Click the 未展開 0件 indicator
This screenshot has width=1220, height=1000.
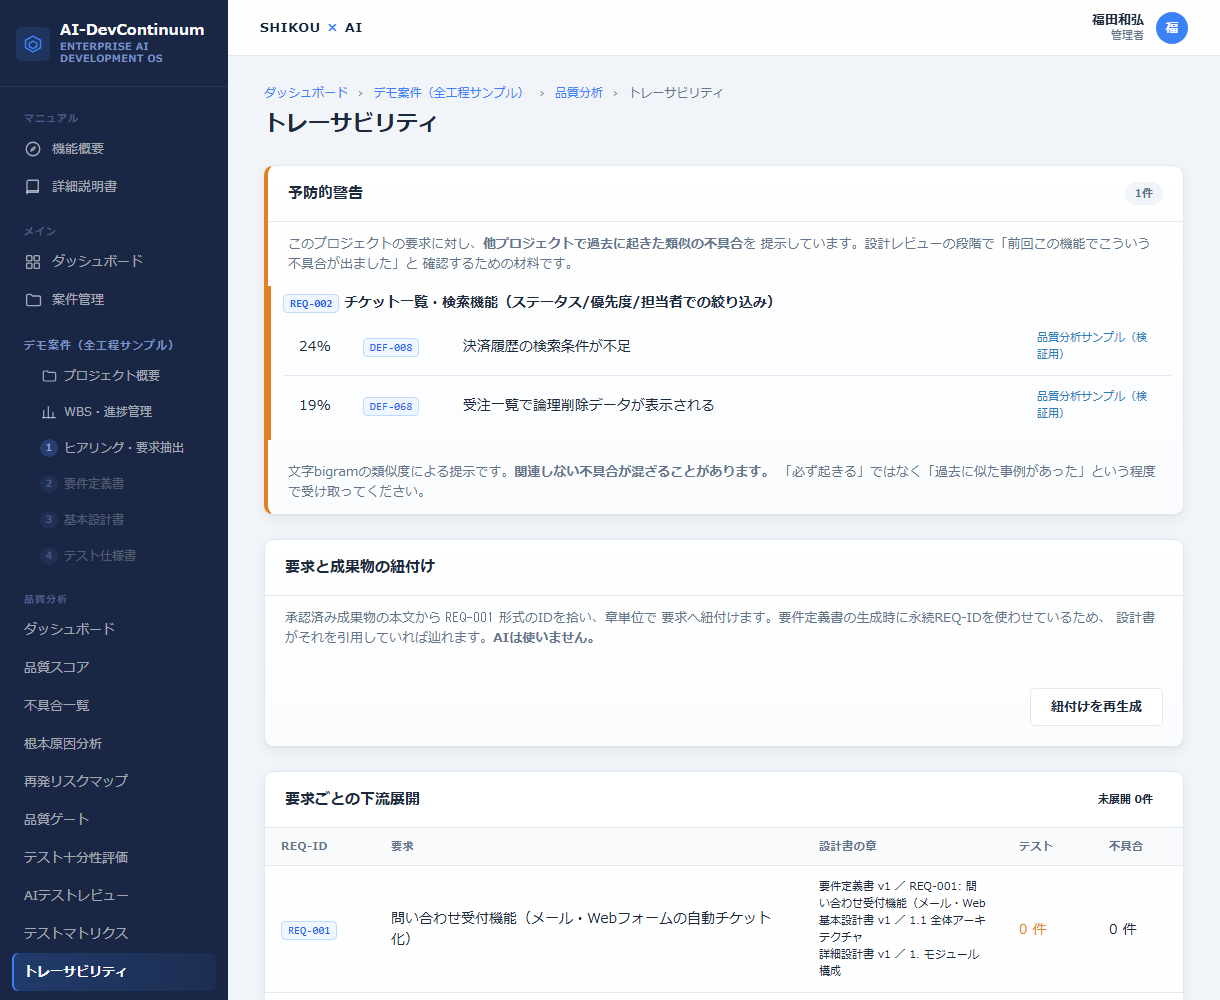pos(1125,800)
